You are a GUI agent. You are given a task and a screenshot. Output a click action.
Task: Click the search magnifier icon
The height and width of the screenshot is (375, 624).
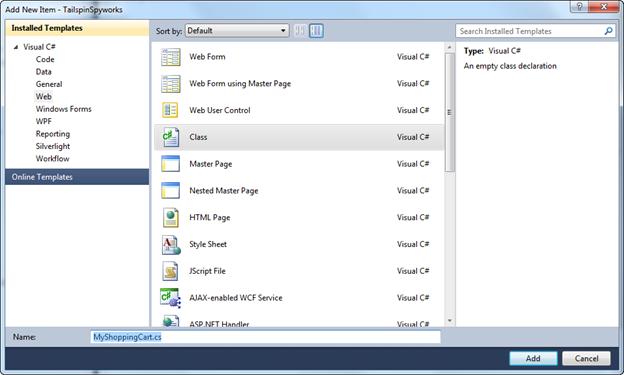point(608,31)
